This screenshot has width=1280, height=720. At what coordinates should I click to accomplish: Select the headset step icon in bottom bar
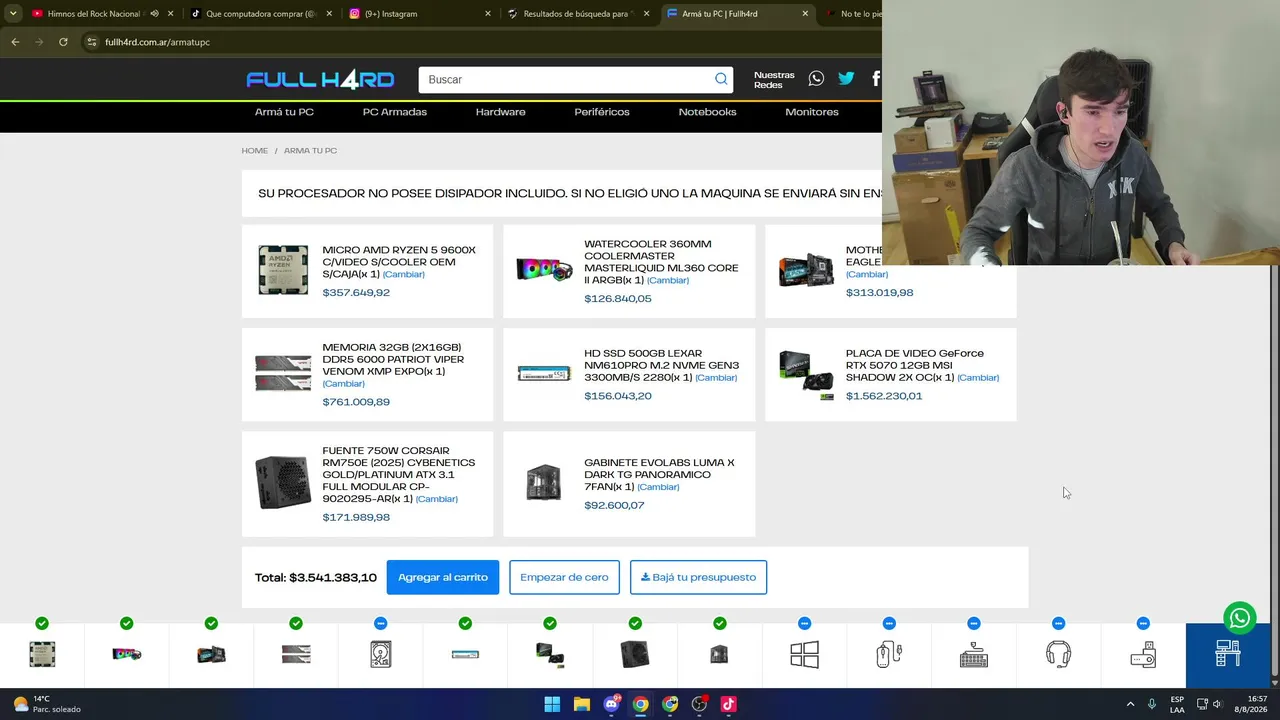(x=1058, y=654)
